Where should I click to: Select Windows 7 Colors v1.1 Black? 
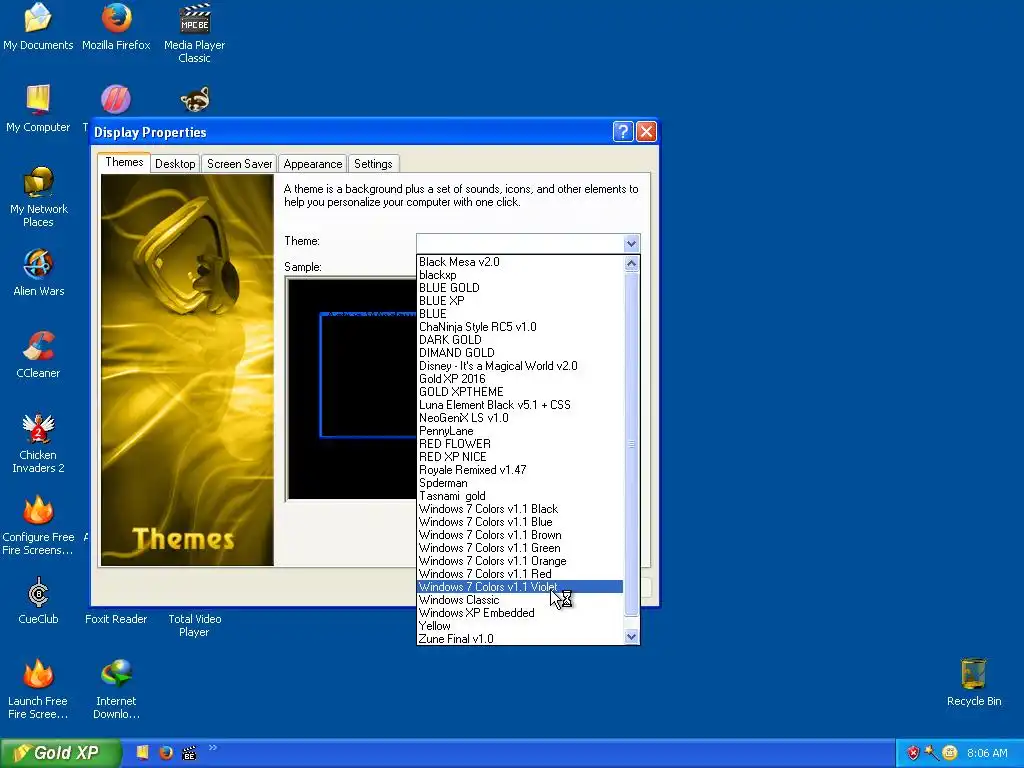(520, 509)
